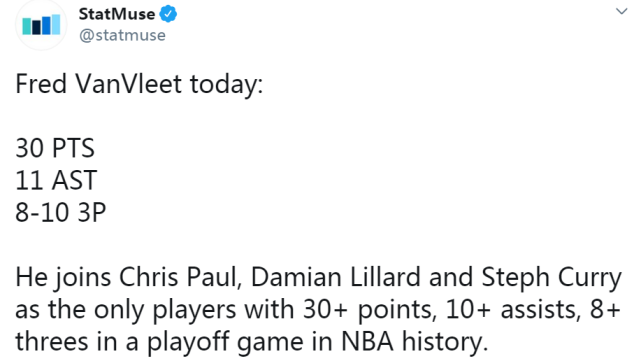Open the StatMuse bar-chart profile avatar
Image resolution: width=641 pixels, height=361 pixels.
click(41, 25)
